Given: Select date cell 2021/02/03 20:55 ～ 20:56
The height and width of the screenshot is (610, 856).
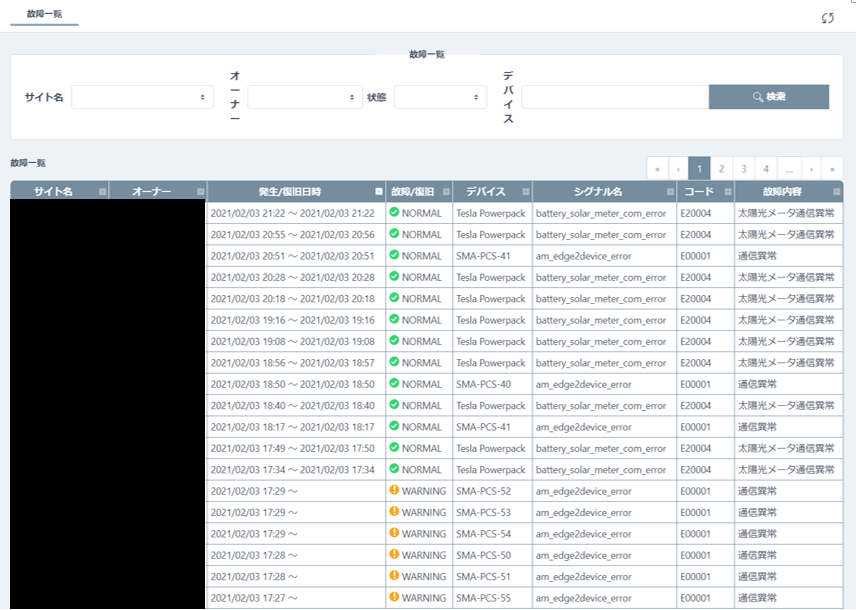Looking at the screenshot, I should 296,234.
